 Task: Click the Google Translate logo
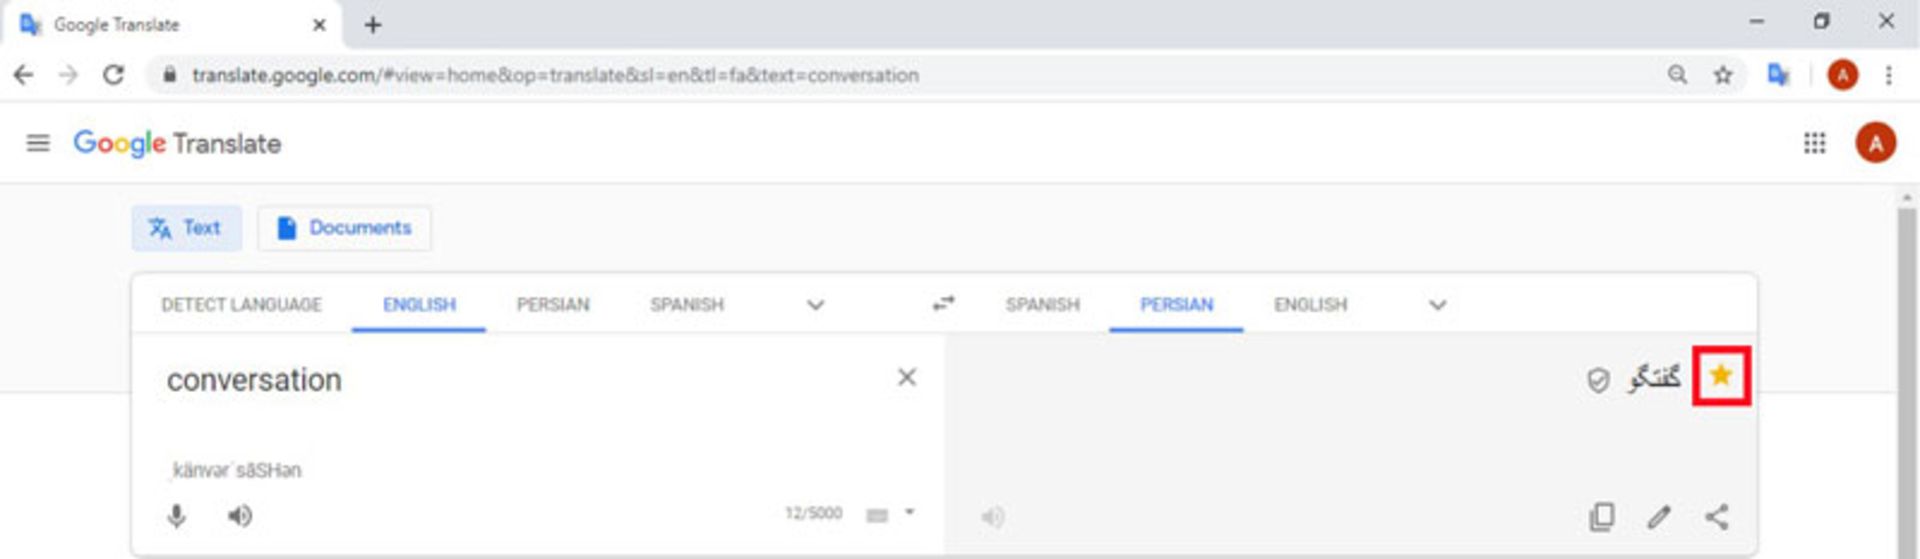(x=177, y=143)
